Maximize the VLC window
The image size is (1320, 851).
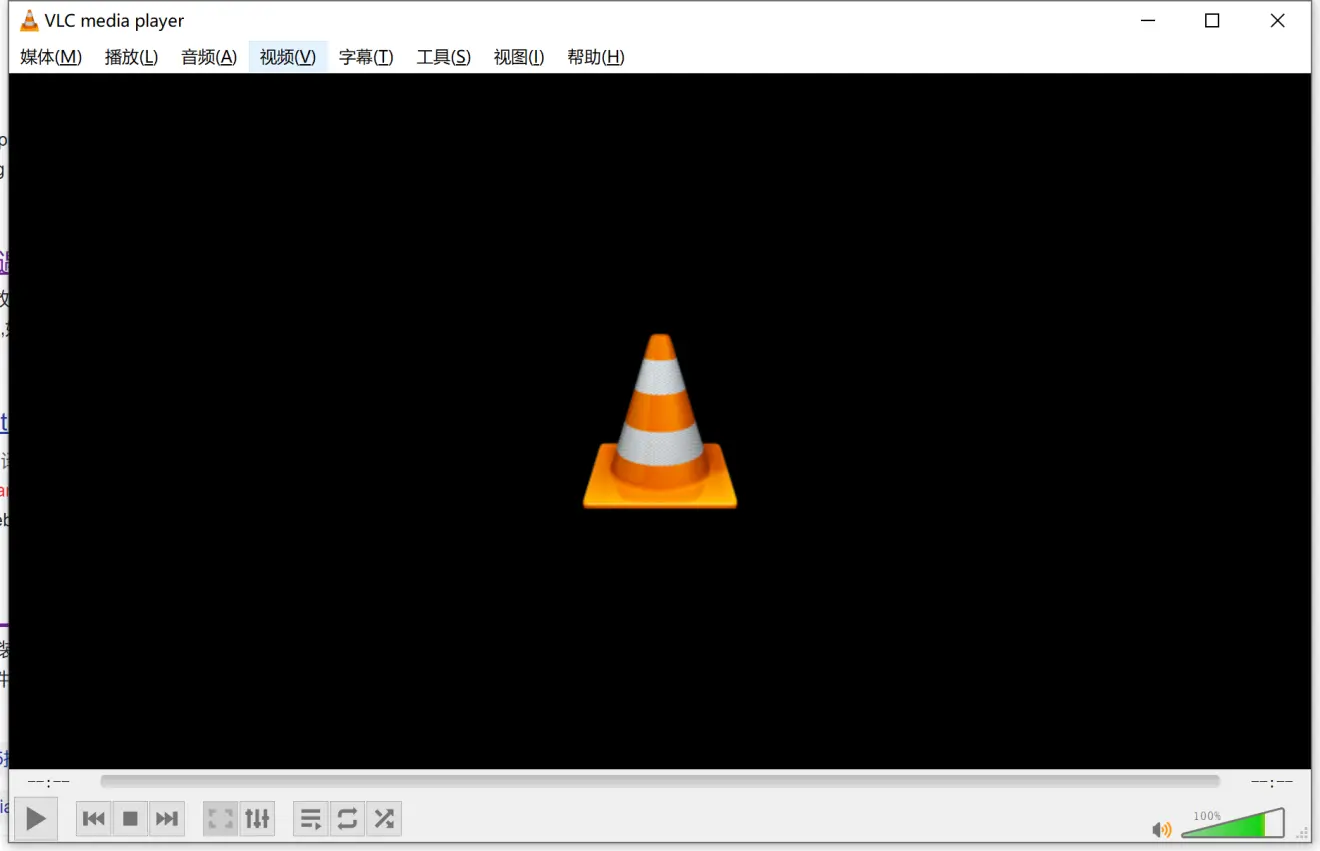(1212, 21)
